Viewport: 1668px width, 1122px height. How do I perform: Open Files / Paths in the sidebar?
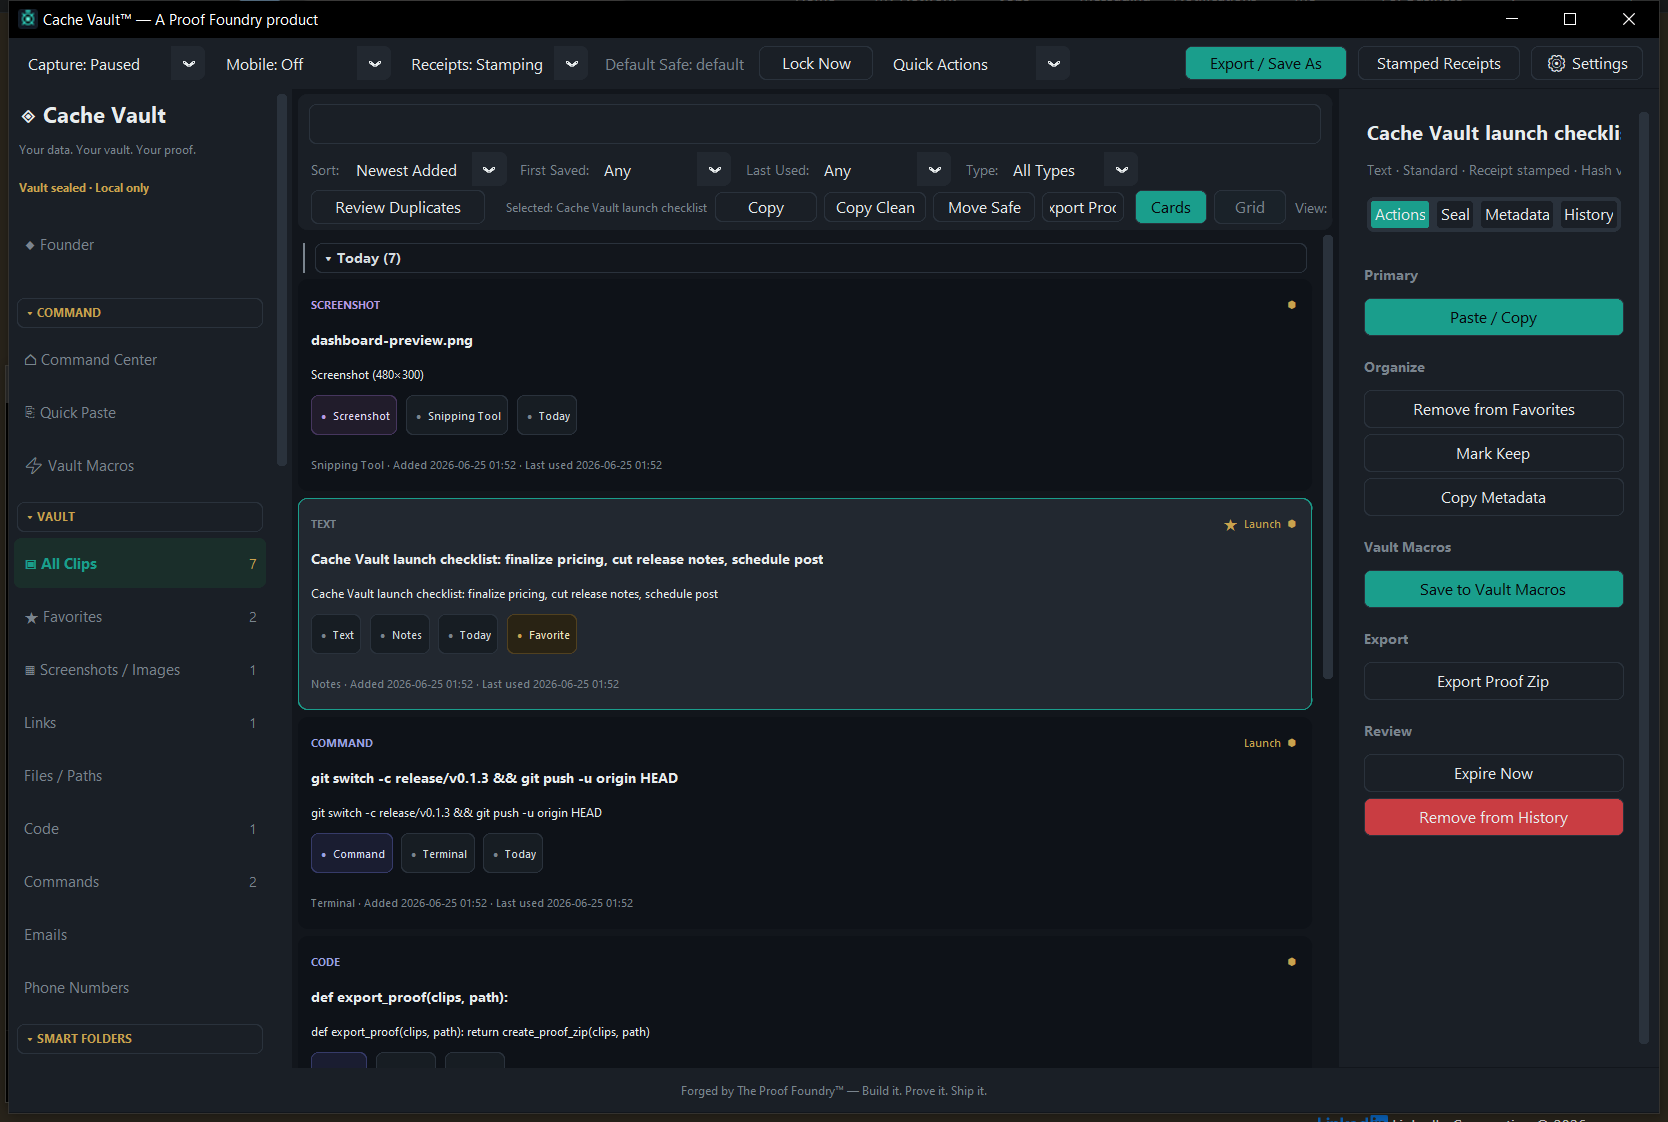click(x=140, y=776)
